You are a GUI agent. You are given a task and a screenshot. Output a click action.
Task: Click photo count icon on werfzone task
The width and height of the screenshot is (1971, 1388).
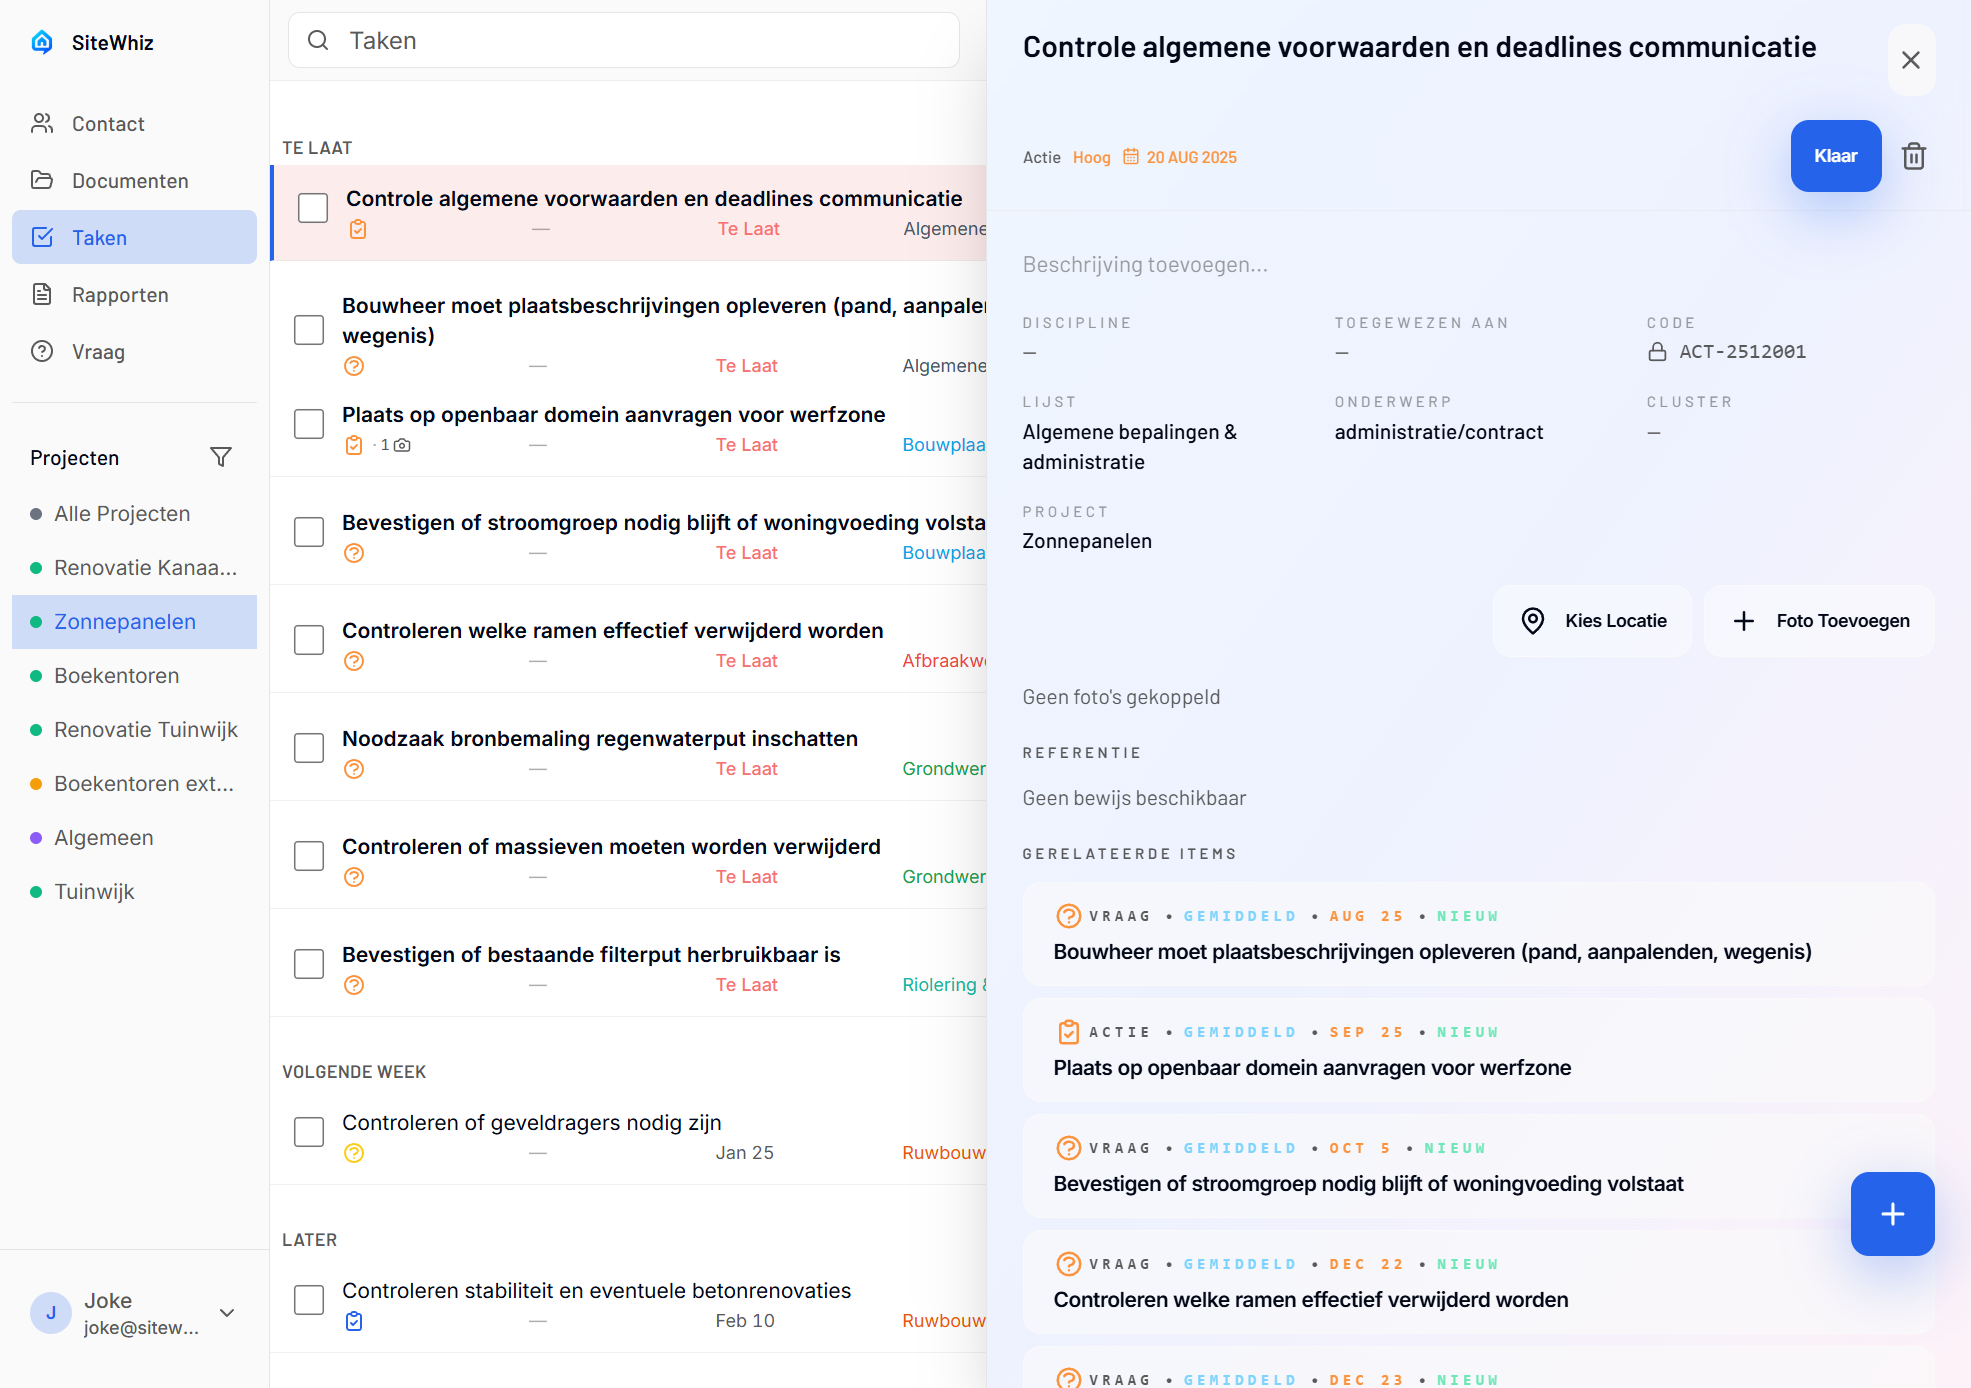tap(402, 445)
